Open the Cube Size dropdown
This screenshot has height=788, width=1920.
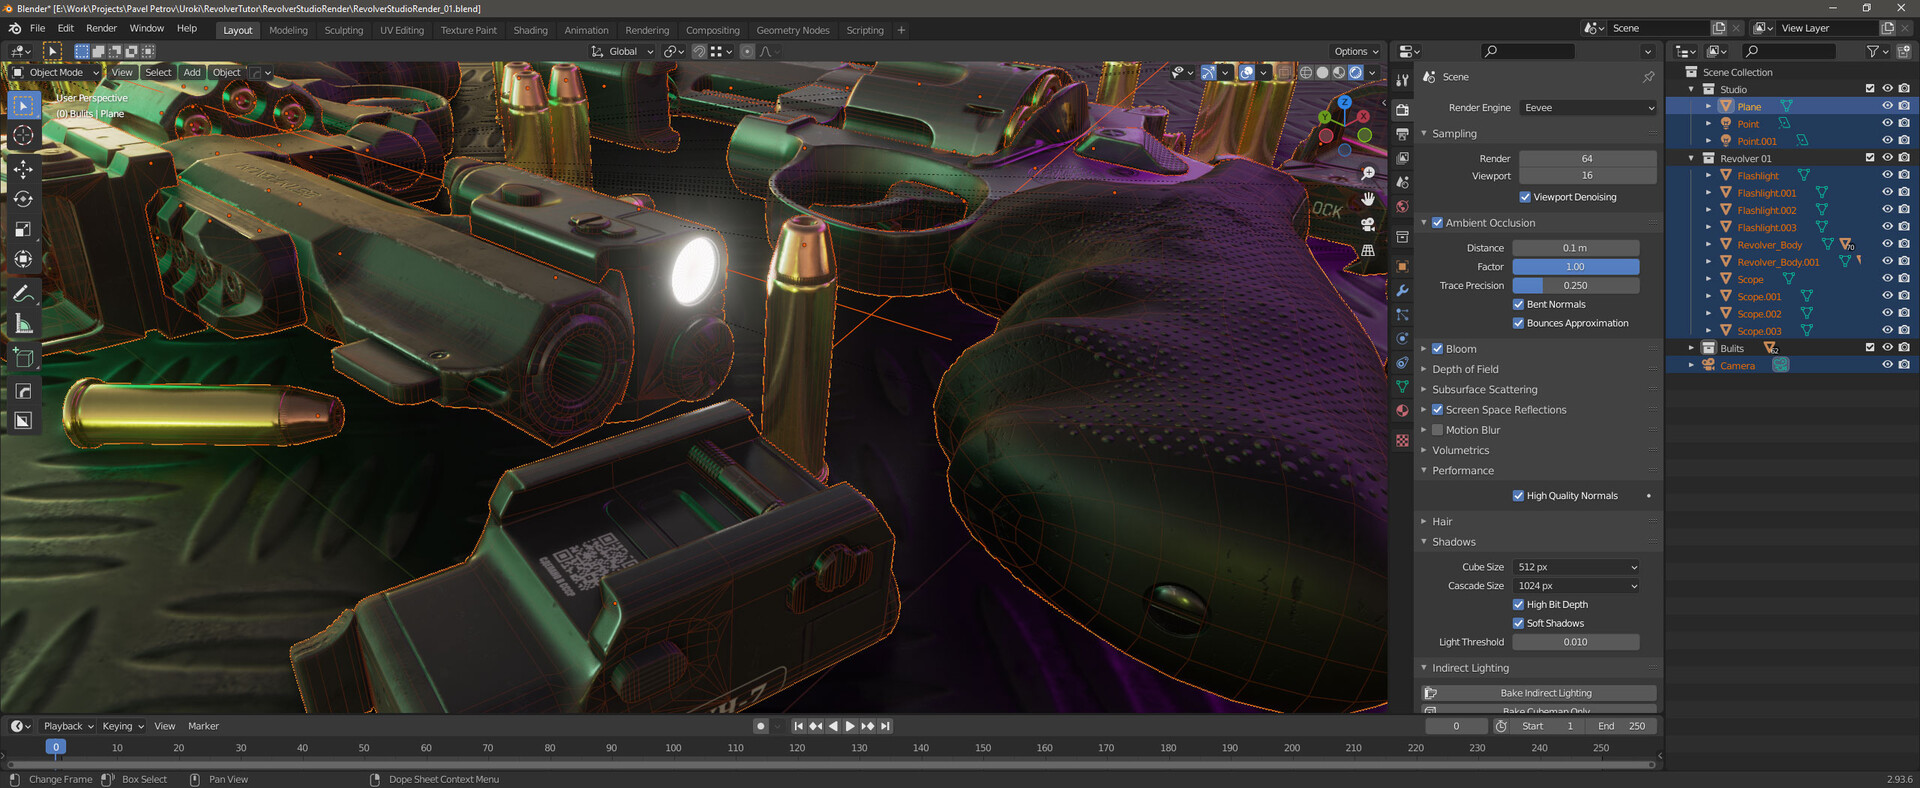1576,567
